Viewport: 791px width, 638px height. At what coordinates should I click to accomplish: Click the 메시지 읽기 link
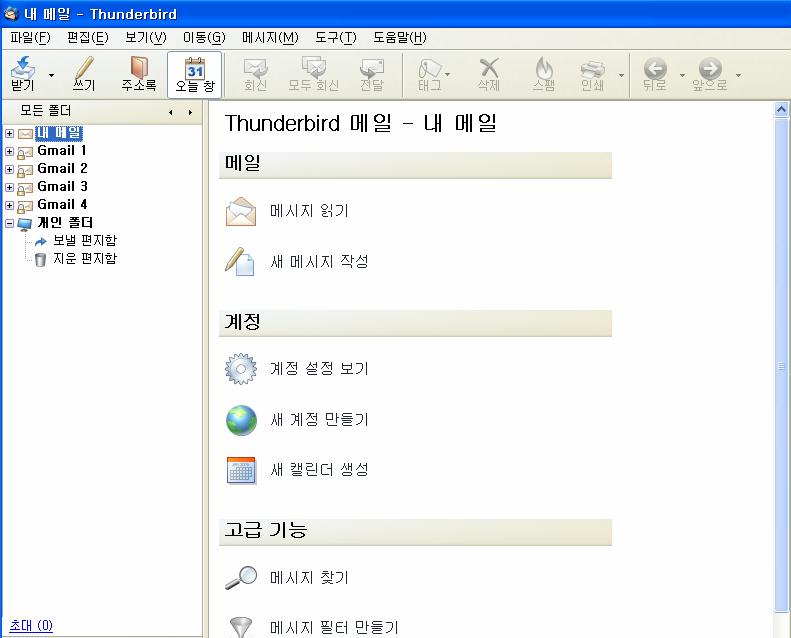309,211
